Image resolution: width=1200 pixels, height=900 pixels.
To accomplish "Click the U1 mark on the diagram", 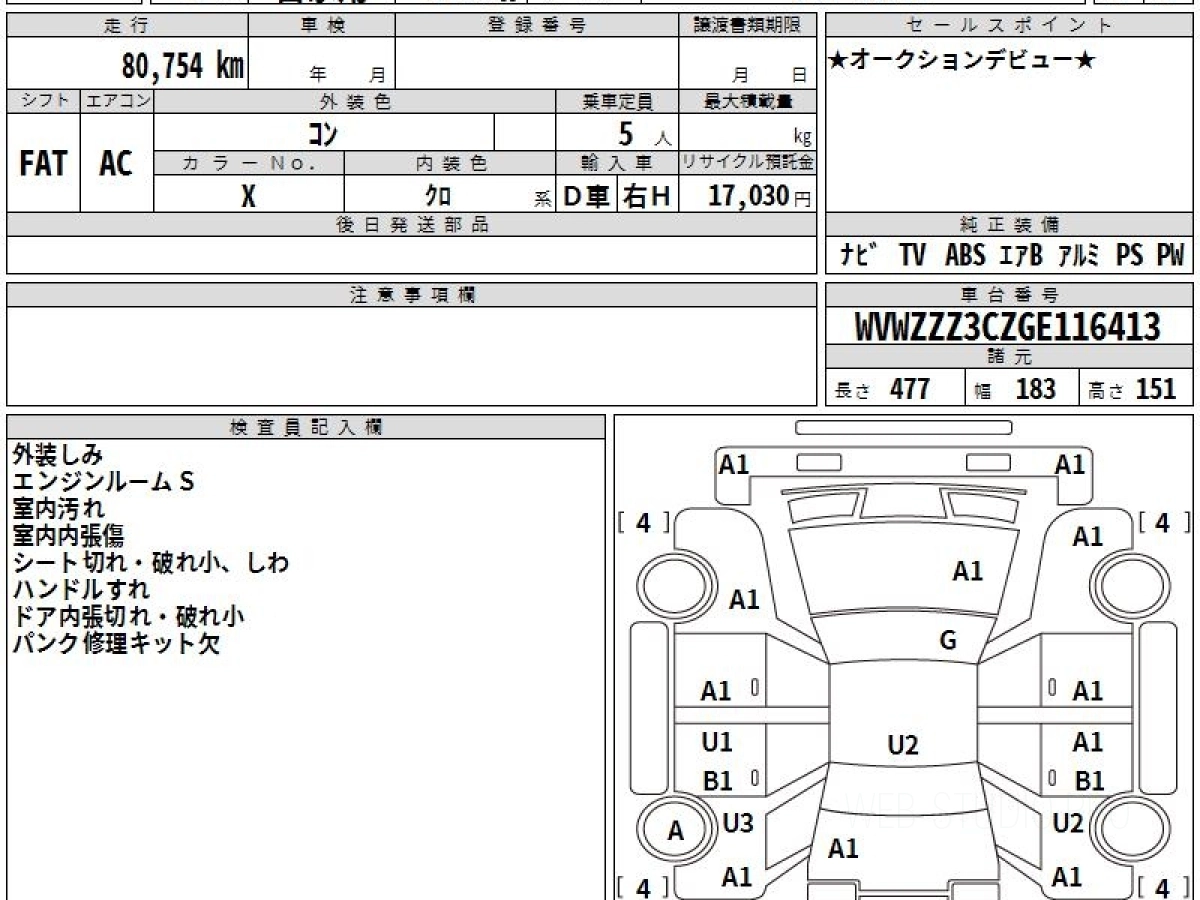I will 717,742.
